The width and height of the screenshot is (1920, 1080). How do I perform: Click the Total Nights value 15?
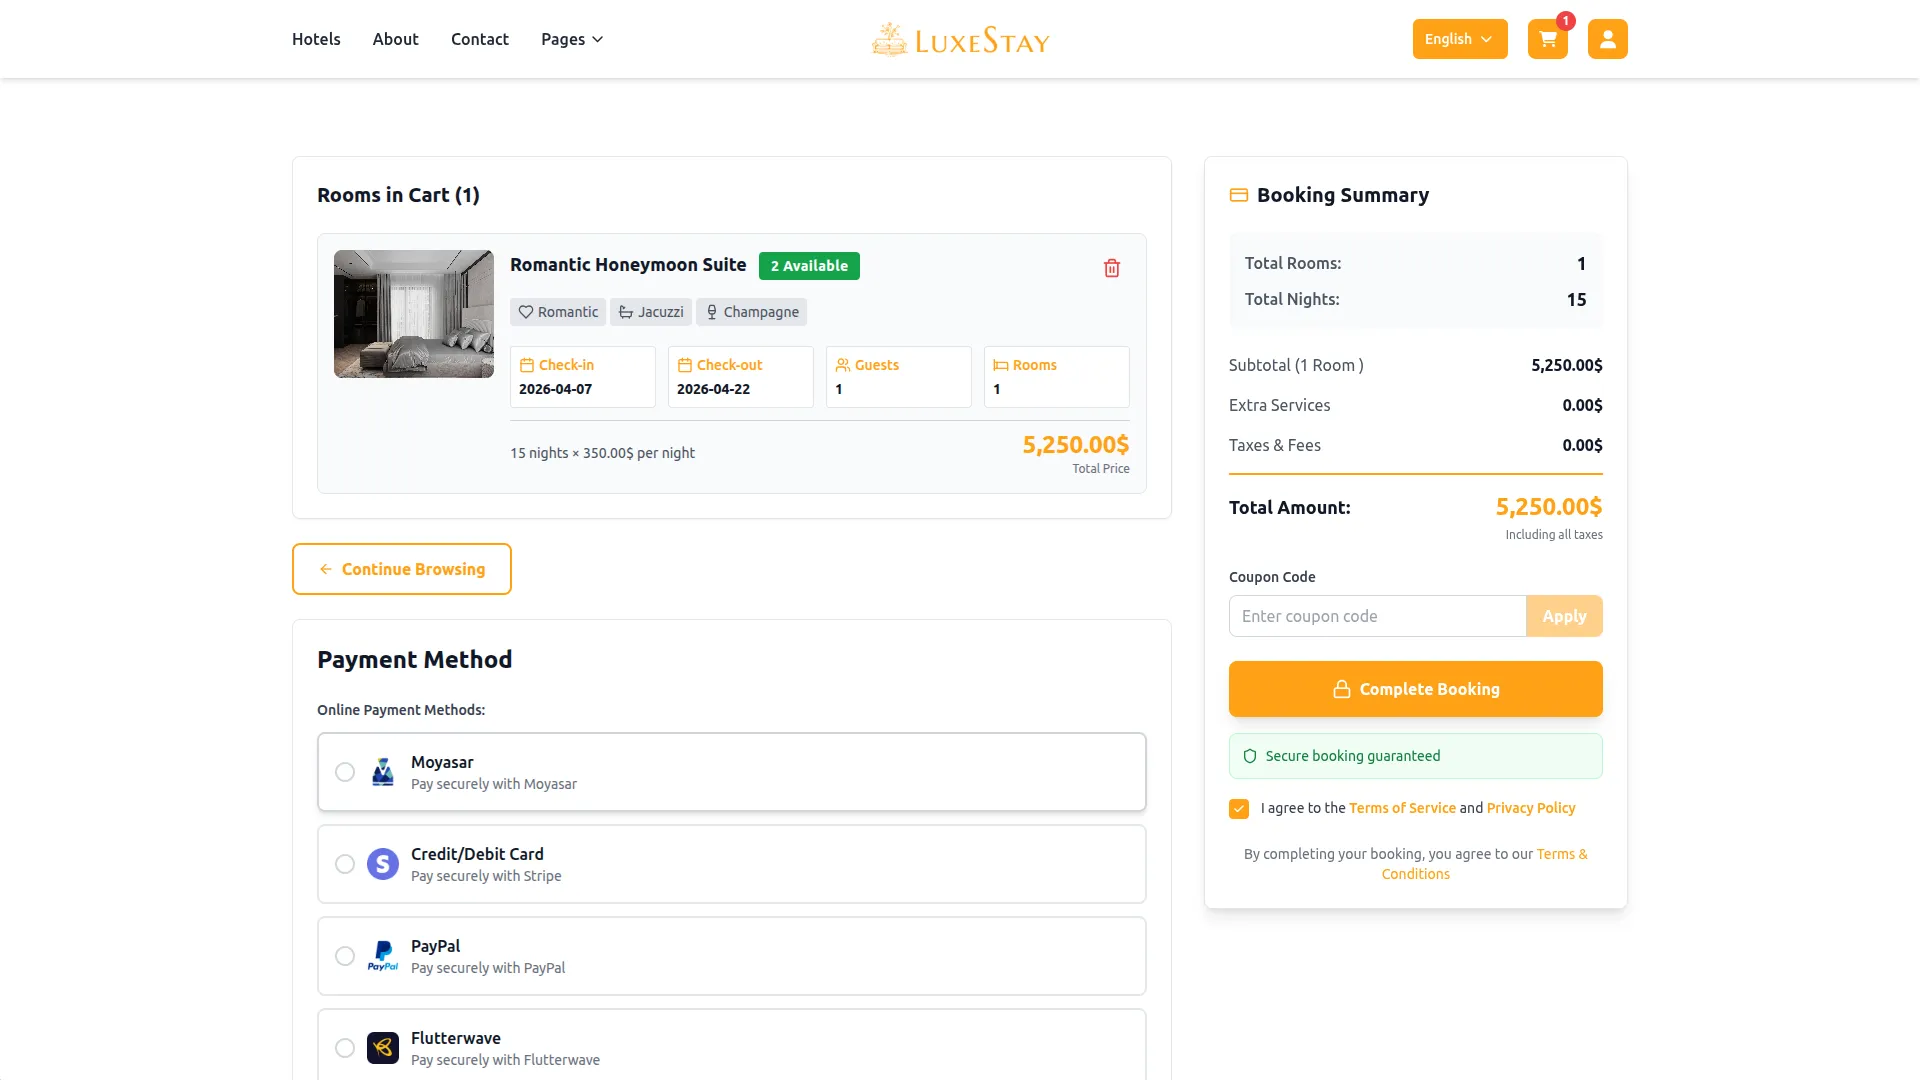point(1576,300)
